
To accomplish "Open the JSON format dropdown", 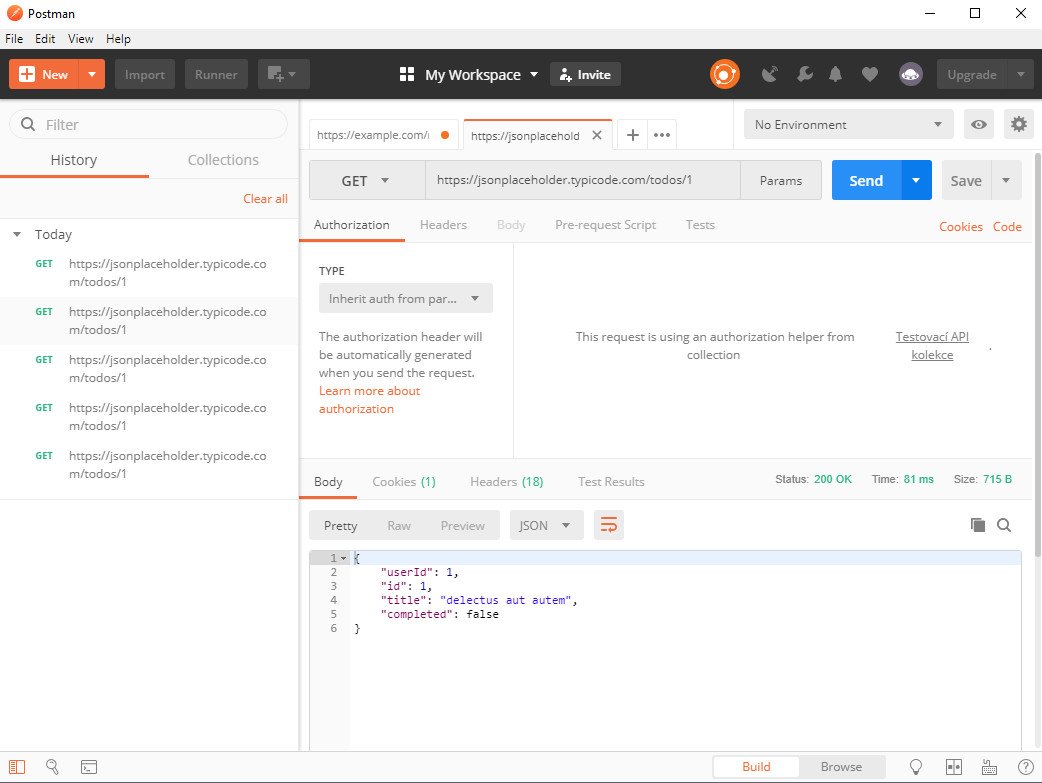I will point(546,525).
